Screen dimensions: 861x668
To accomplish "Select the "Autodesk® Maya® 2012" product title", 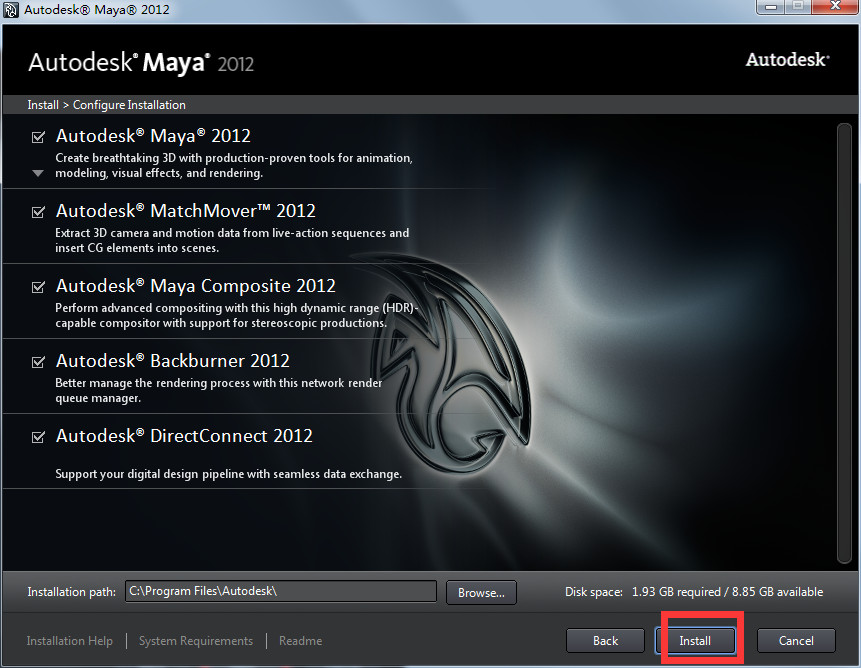I will pyautogui.click(x=153, y=136).
